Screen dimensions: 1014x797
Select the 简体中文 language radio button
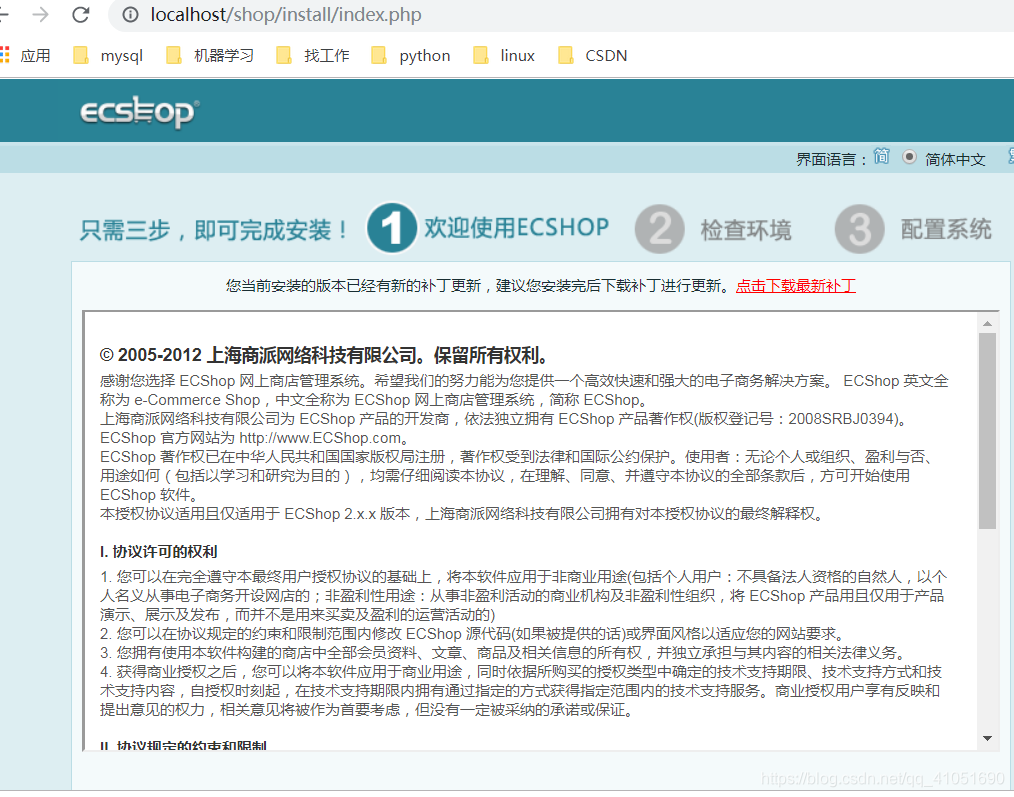pos(909,157)
